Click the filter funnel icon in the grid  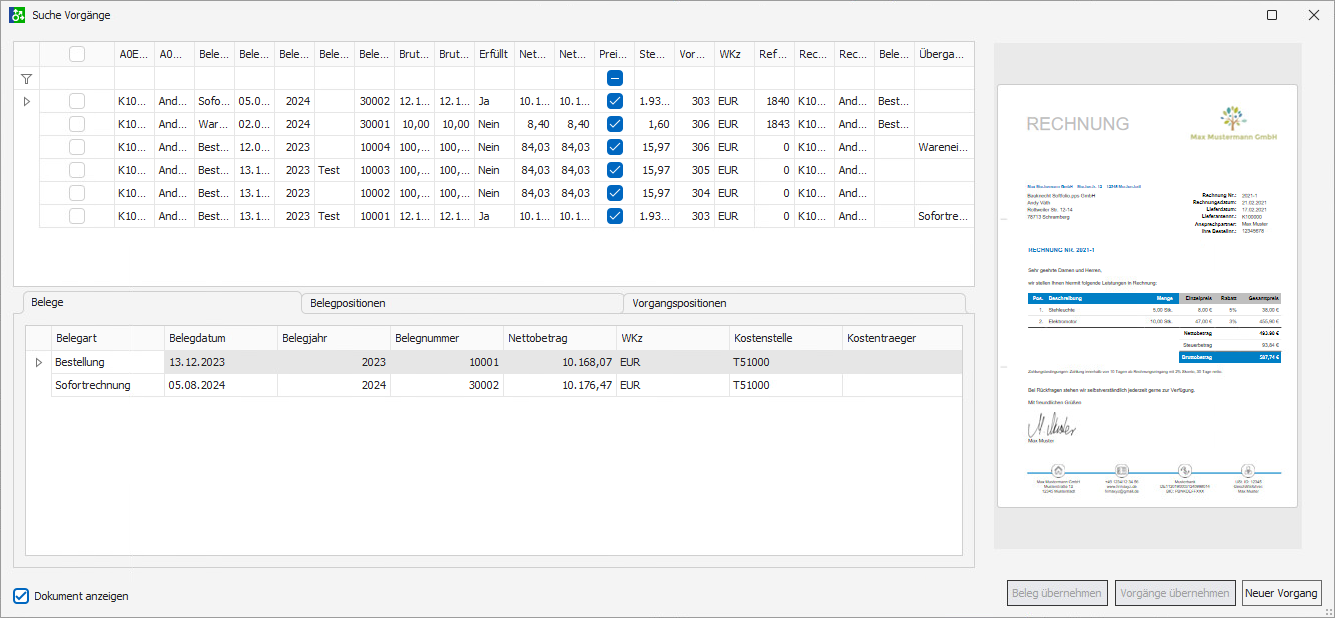point(26,78)
